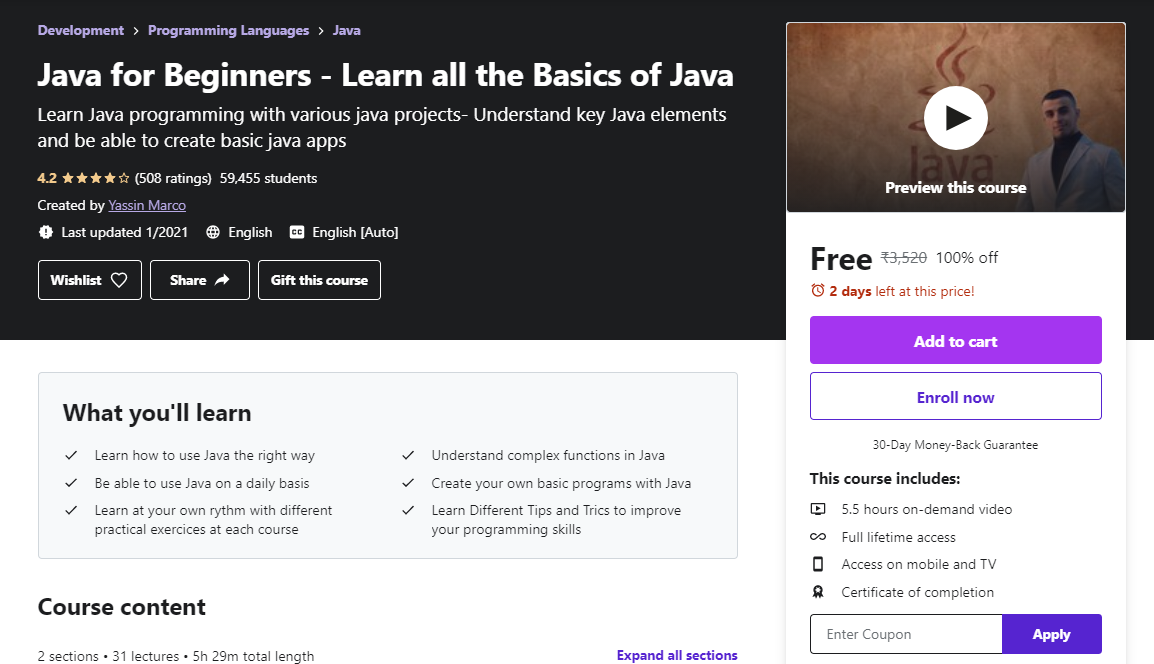Go to Programming Languages breadcrumb

coord(228,30)
